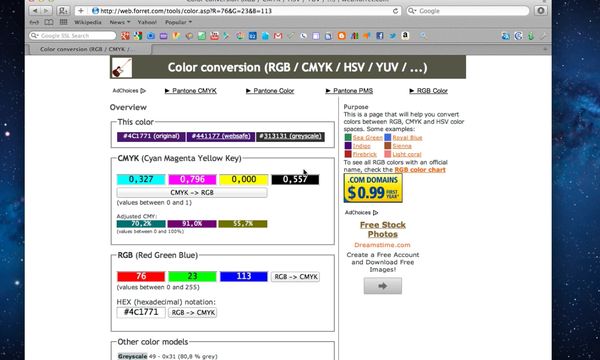Select the Color conversion browser tab
600x360 pixels.
[x=88, y=49]
